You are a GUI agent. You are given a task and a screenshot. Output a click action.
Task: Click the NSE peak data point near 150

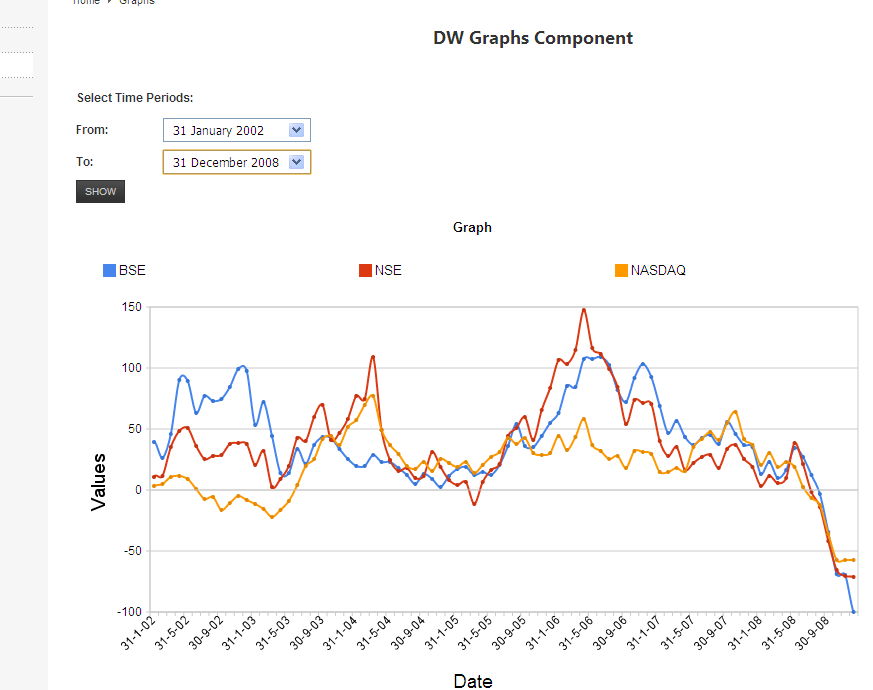point(583,310)
